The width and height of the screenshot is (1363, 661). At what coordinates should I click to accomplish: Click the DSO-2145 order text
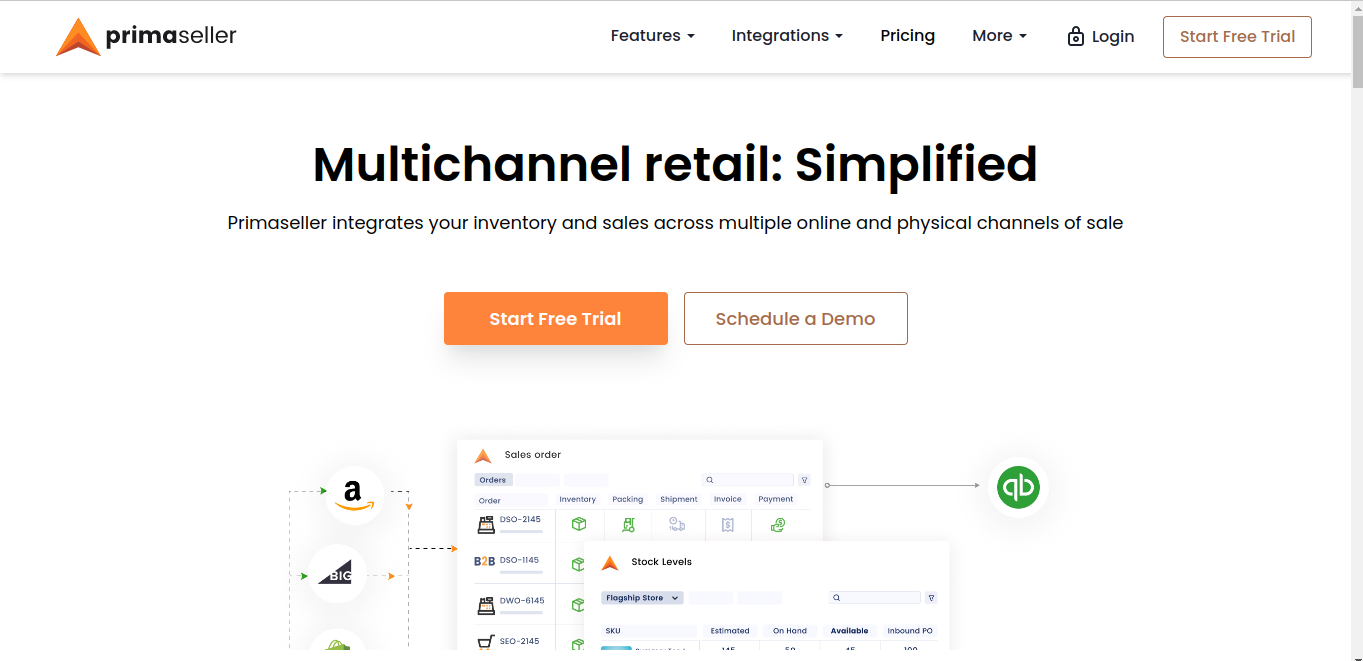[x=520, y=520]
